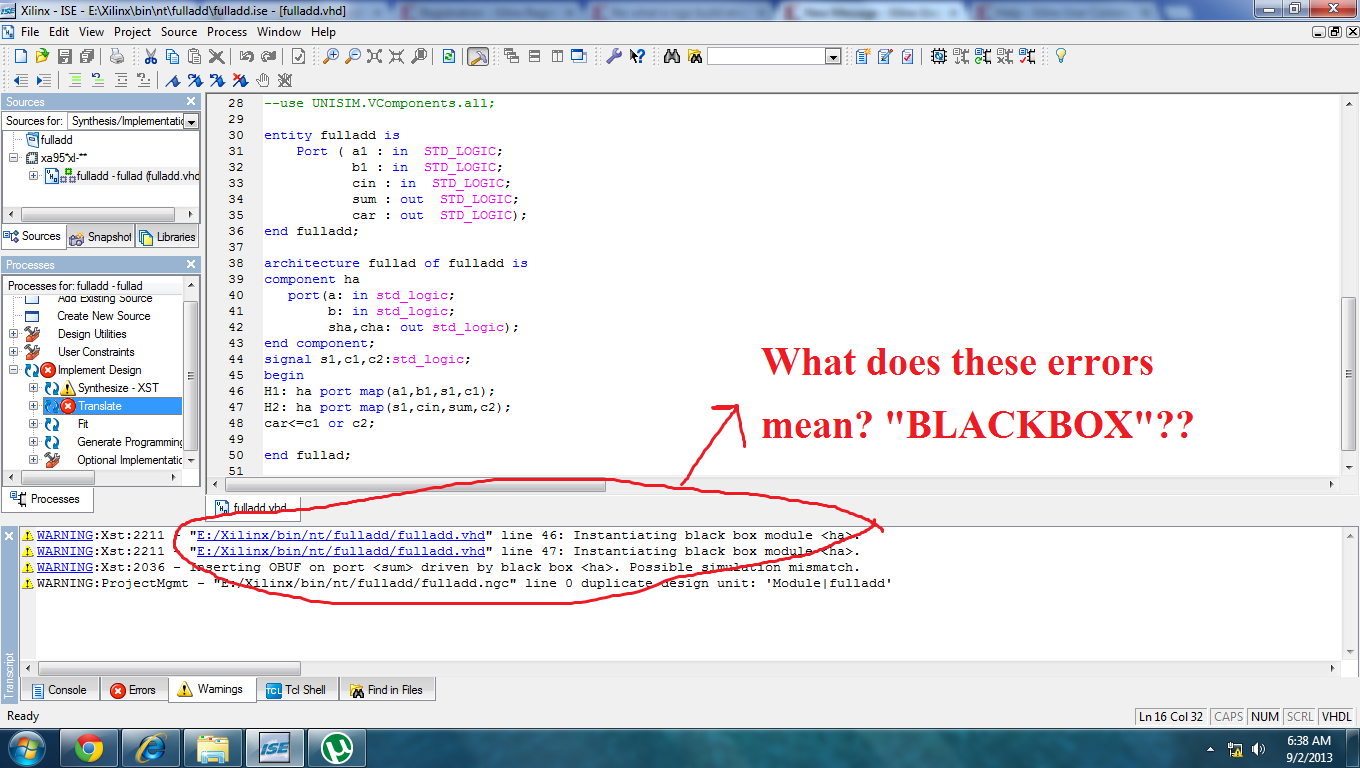This screenshot has width=1360, height=768.
Task: Open the Process menu
Action: (227, 32)
